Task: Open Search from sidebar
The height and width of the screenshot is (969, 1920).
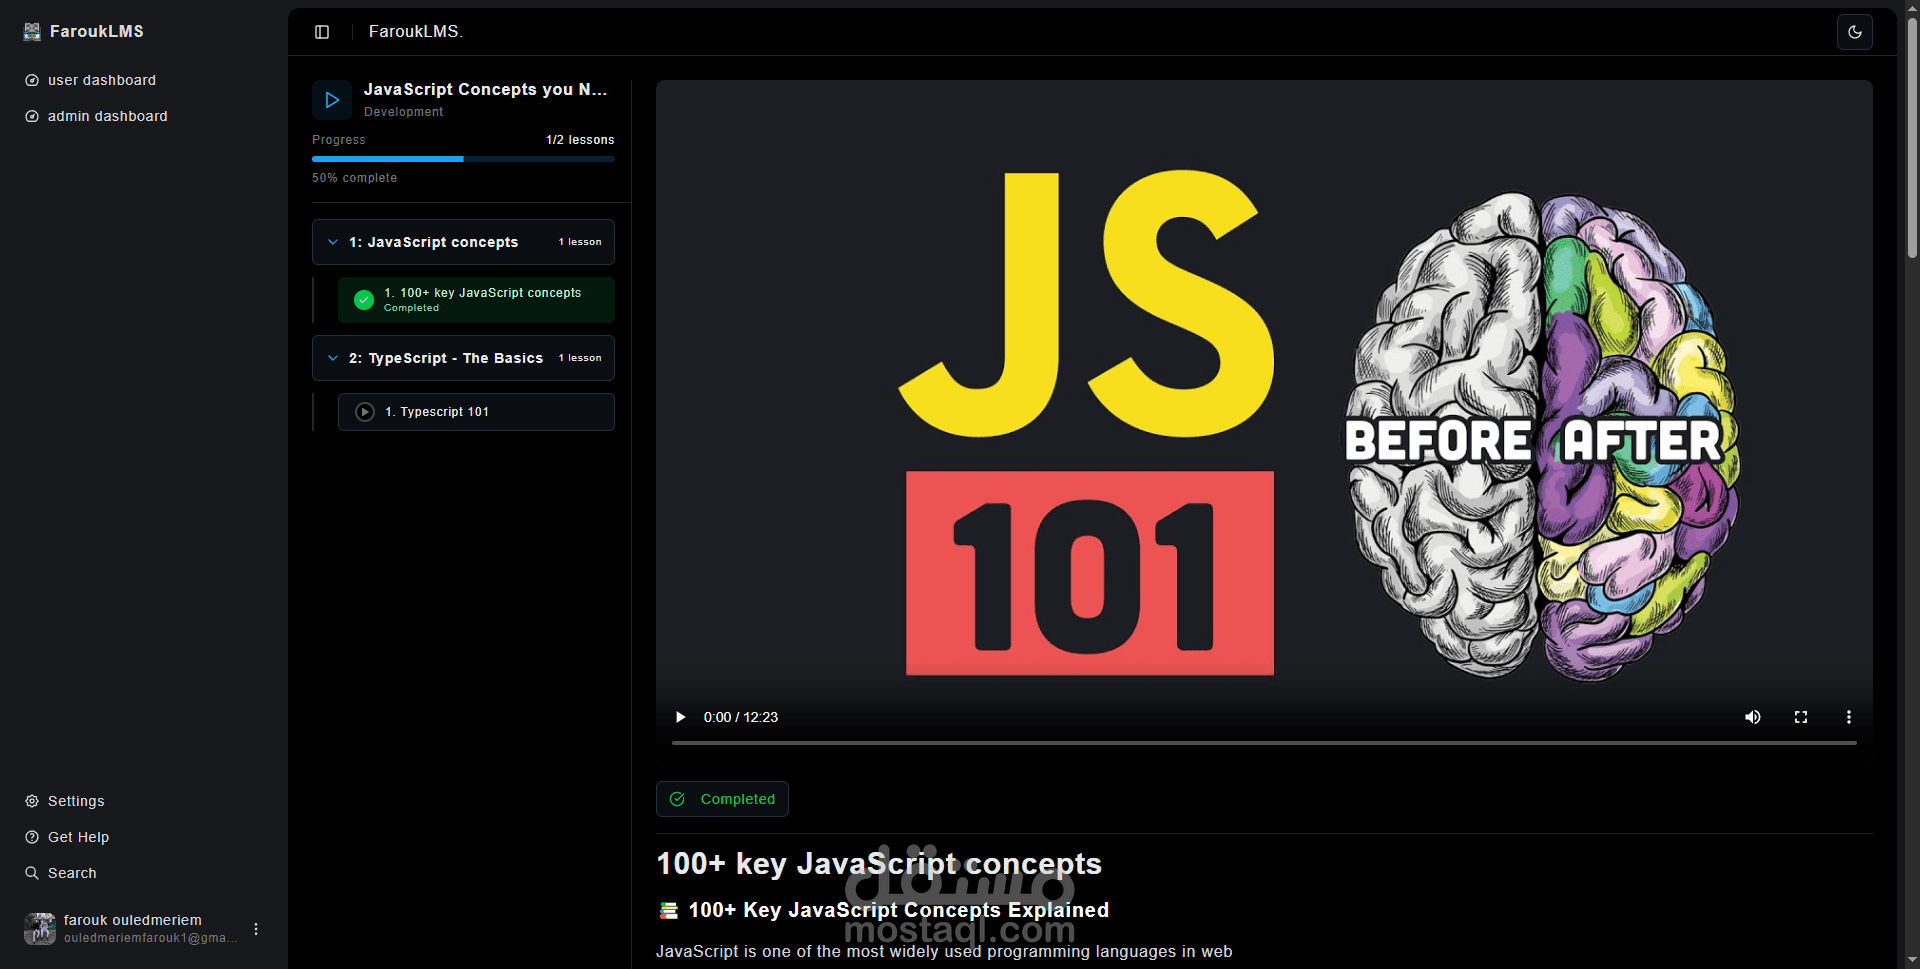Action: (72, 873)
